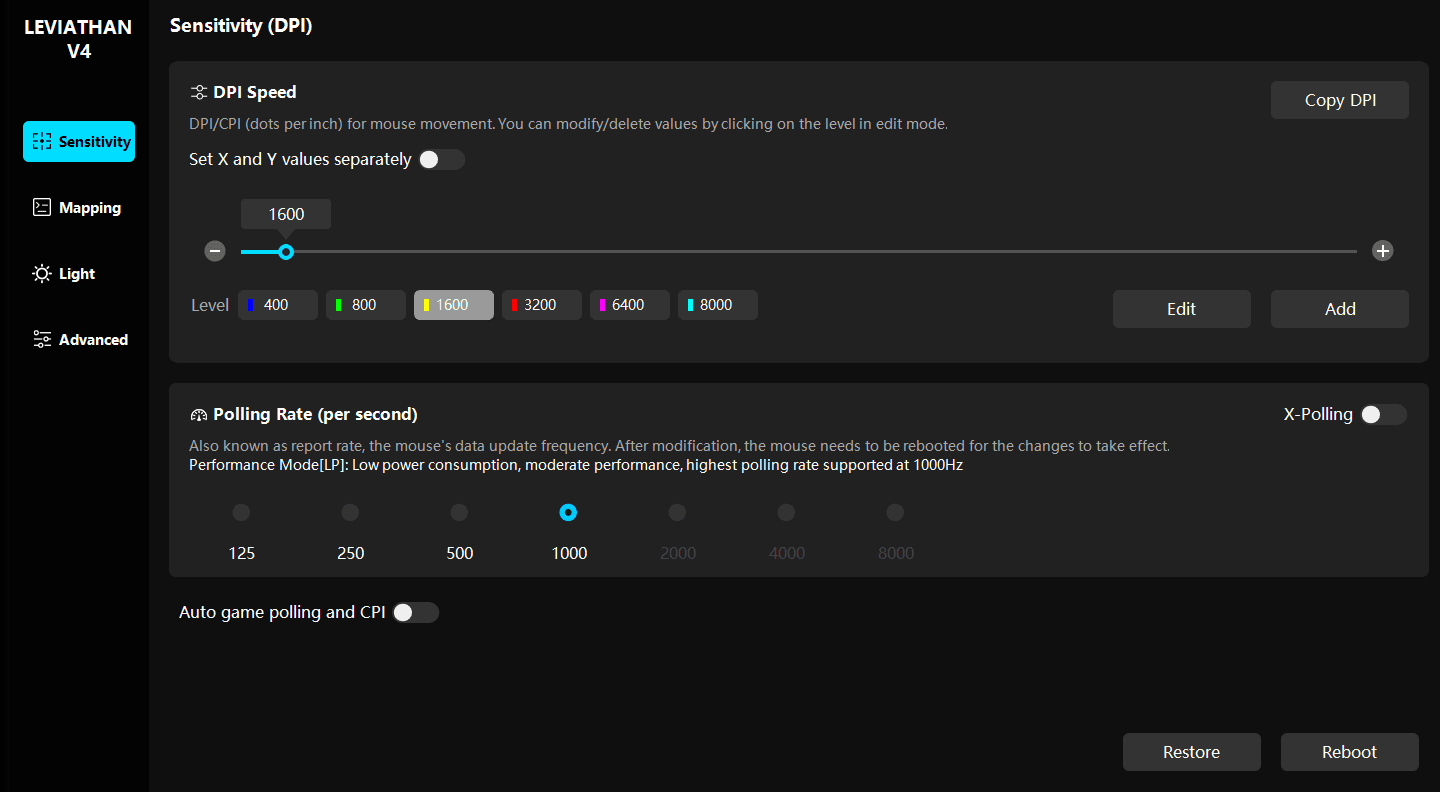
Task: Select the 400 DPI level with blue marker
Action: point(277,305)
